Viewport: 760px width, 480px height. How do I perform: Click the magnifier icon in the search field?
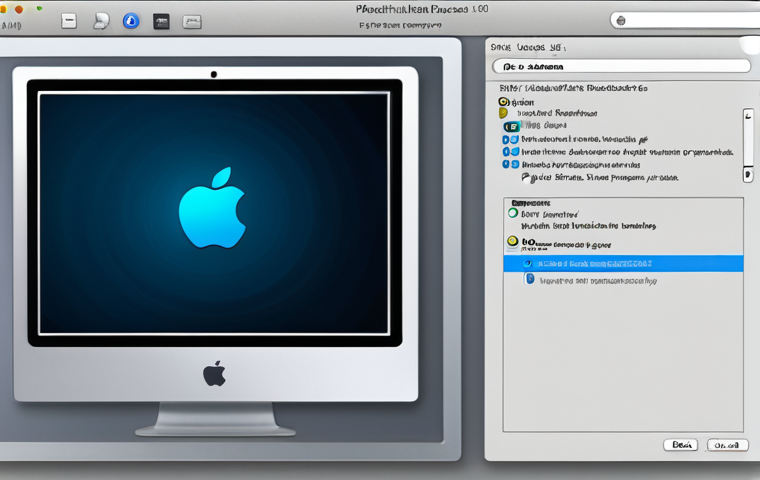621,20
